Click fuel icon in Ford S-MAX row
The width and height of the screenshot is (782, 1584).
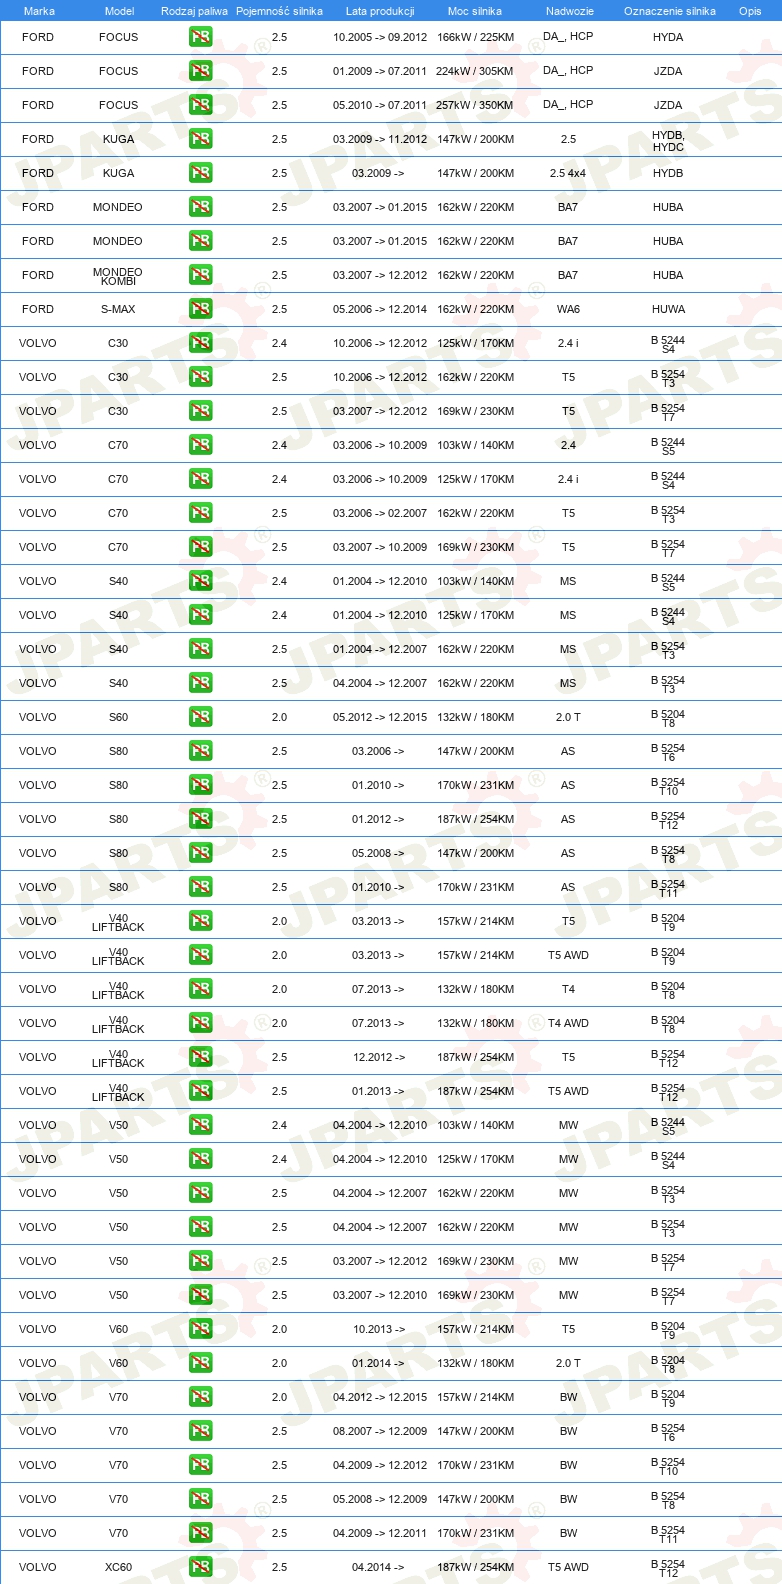point(200,309)
